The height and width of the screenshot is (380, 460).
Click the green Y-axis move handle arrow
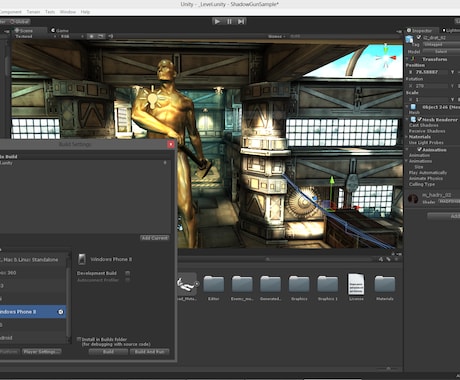pos(332,180)
